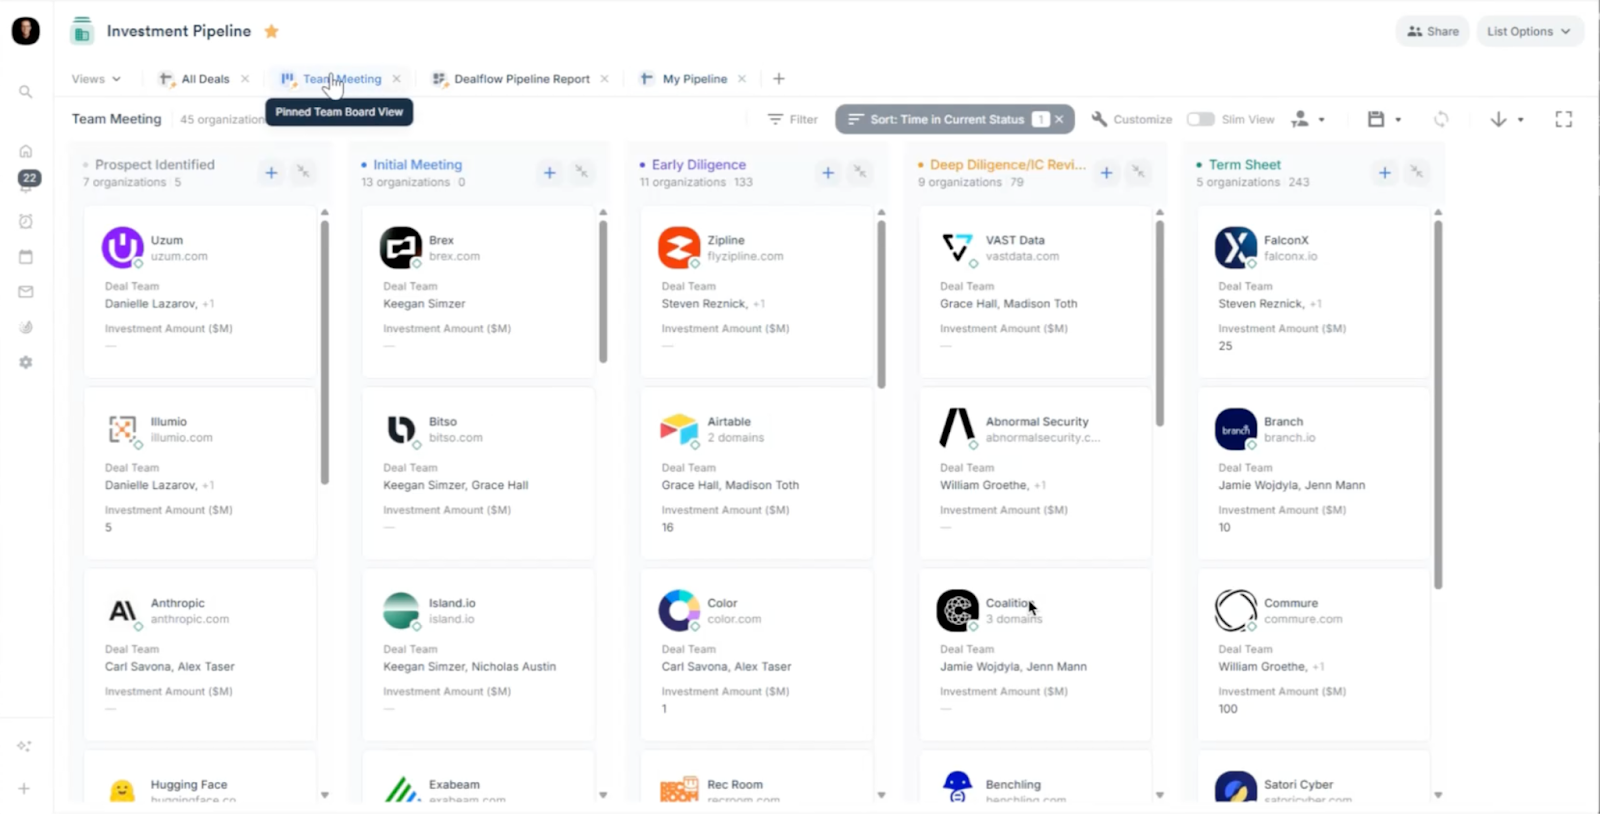Open the mail envelope icon in sidebar
Viewport: 1600px width, 814px height.
click(x=26, y=292)
